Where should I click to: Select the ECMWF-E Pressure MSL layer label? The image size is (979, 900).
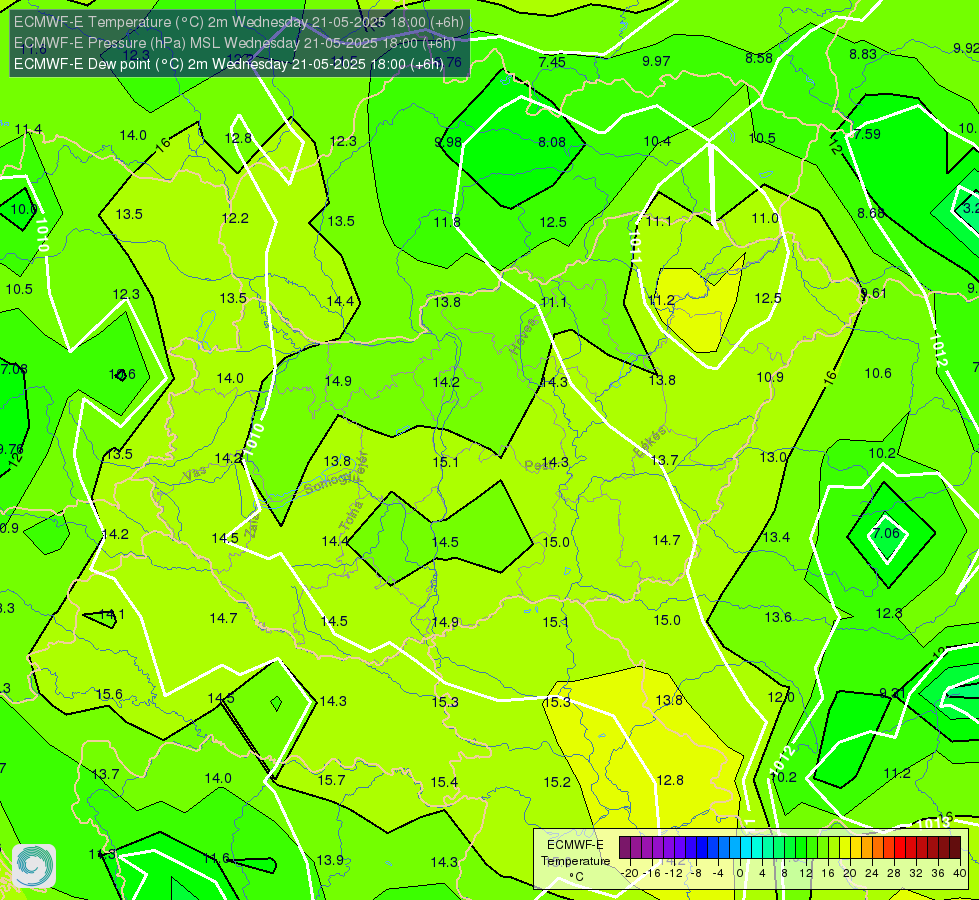[x=235, y=43]
